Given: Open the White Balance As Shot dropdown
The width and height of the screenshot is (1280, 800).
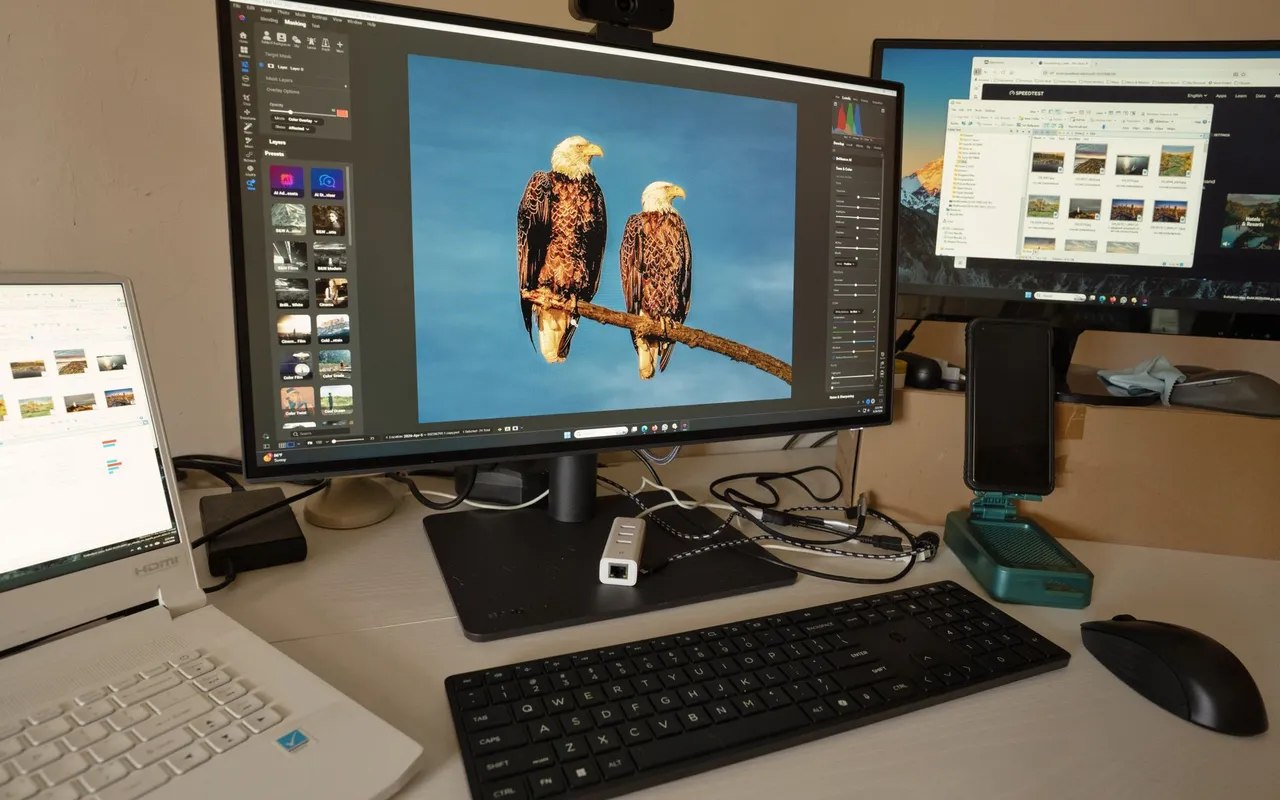Looking at the screenshot, I should (848, 312).
